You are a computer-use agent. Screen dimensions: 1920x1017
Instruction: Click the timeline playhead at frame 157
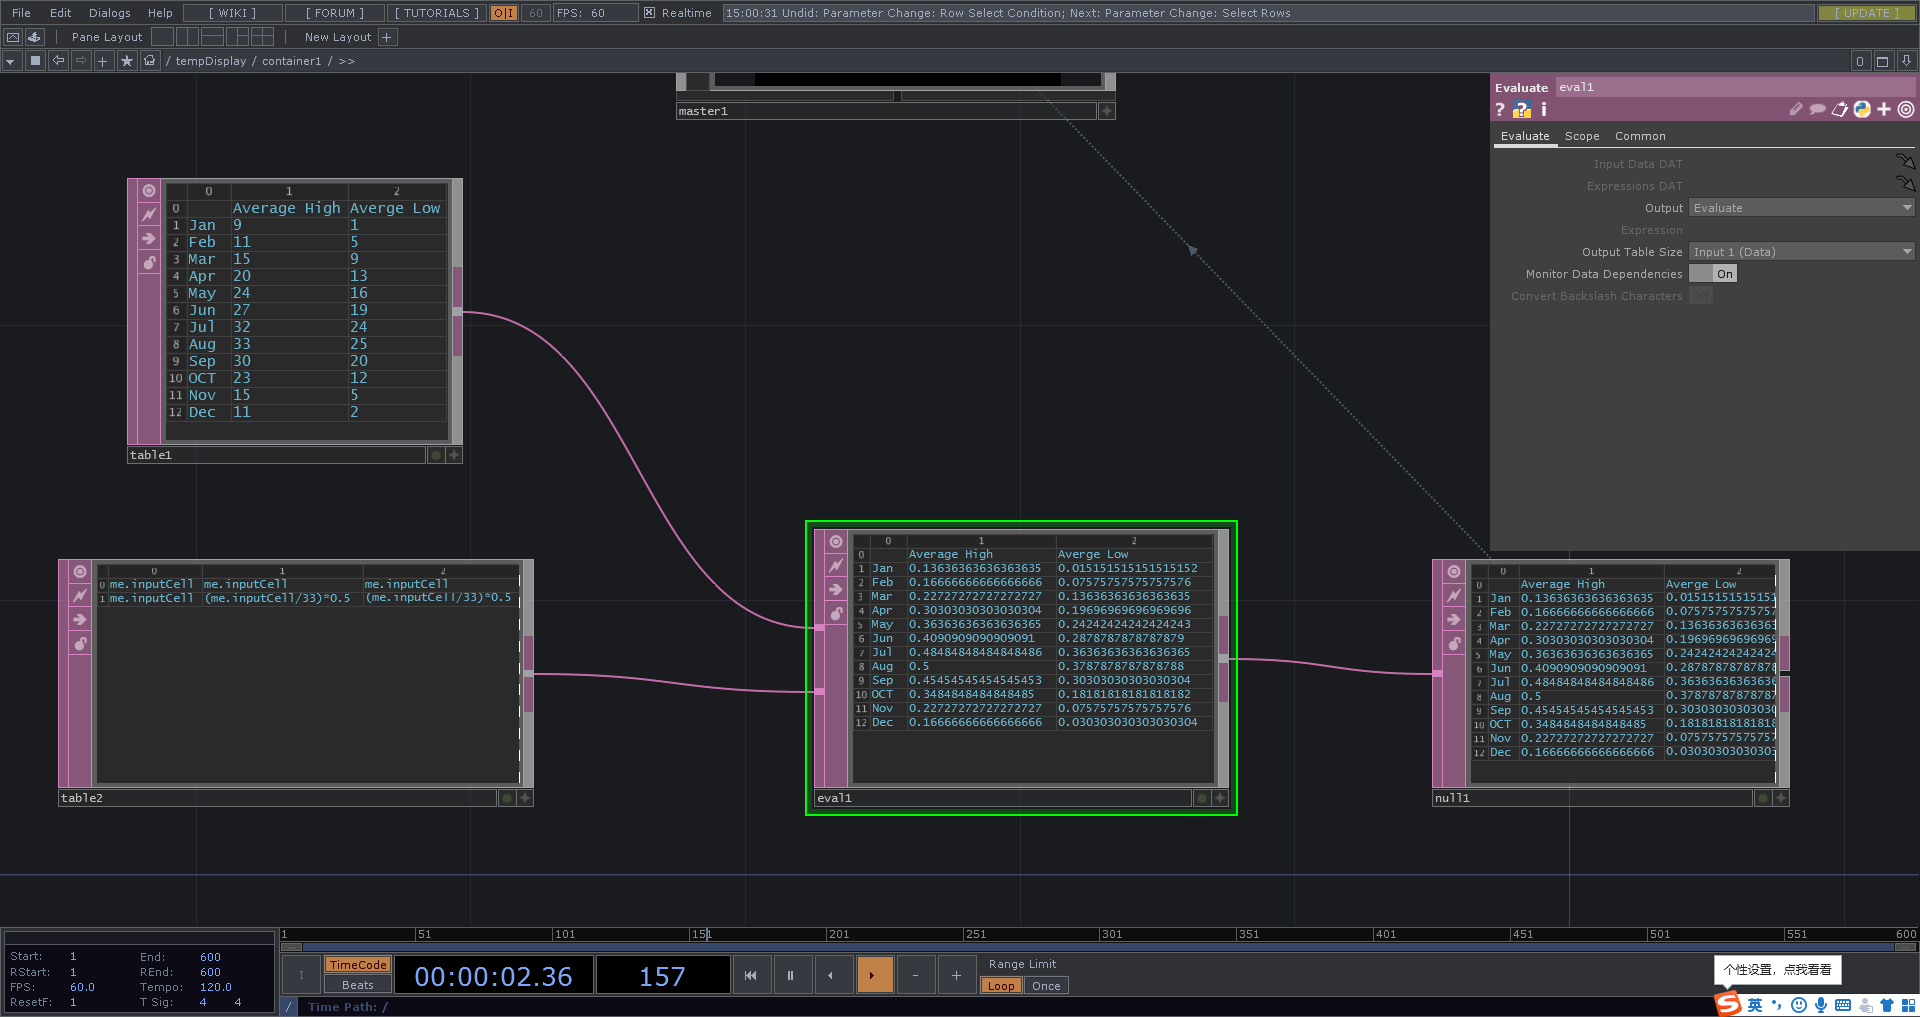click(703, 934)
